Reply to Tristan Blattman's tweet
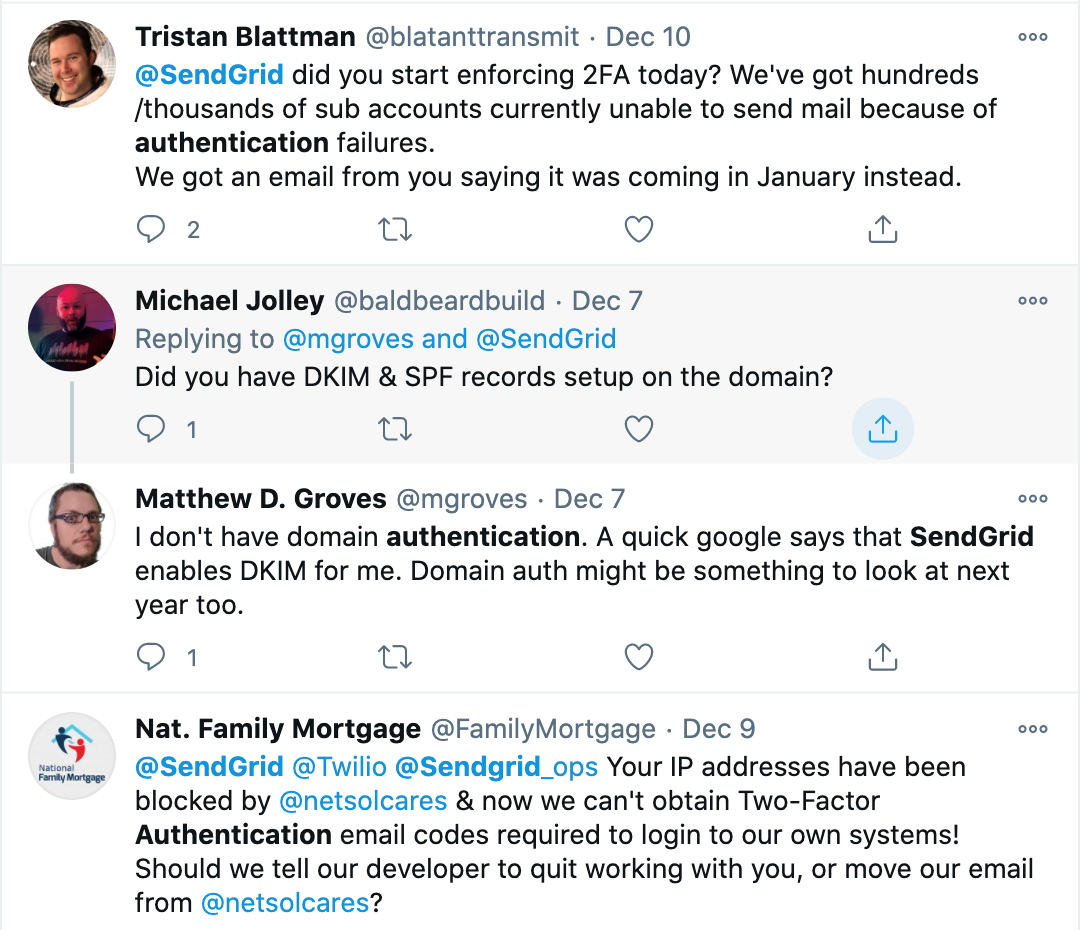 click(x=151, y=230)
